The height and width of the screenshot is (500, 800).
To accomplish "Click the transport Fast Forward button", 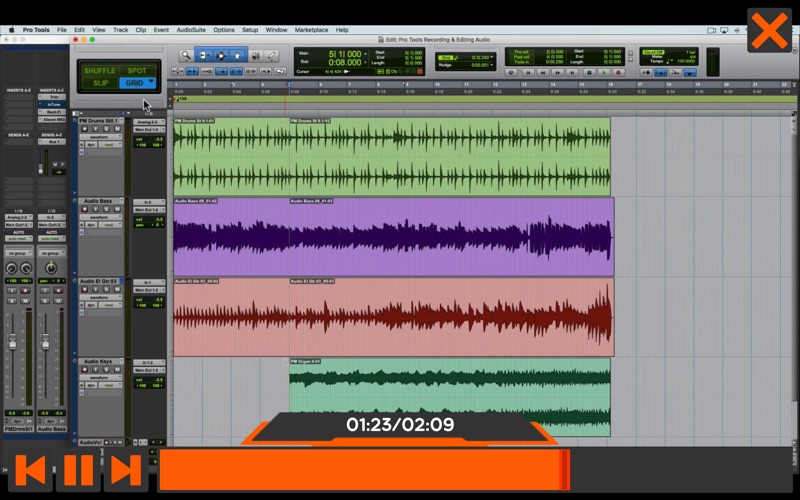I will pos(558,73).
